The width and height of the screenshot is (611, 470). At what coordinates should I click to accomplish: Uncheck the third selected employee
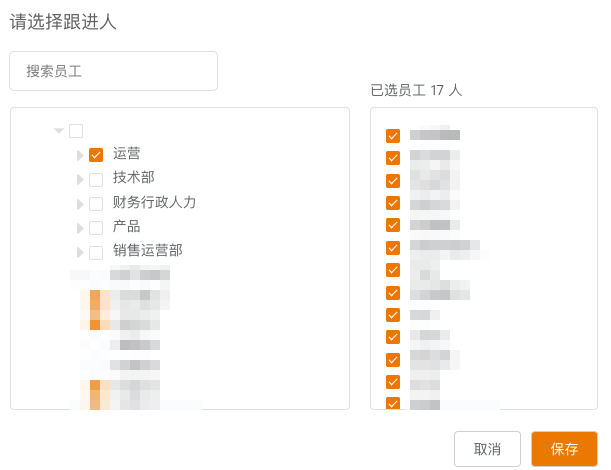393,180
